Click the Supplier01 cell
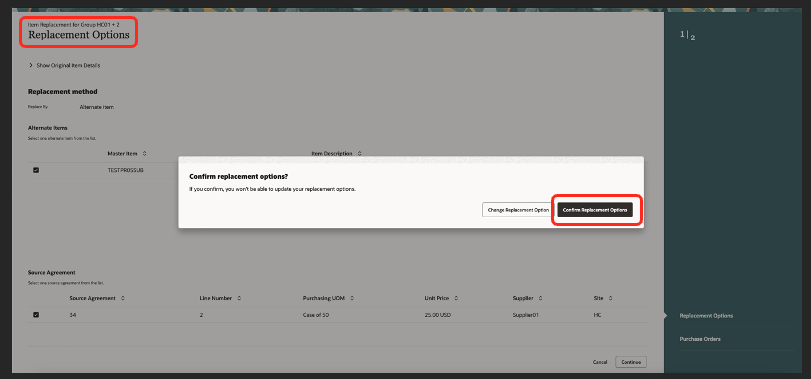Viewport: 811px width, 379px height. 525,314
